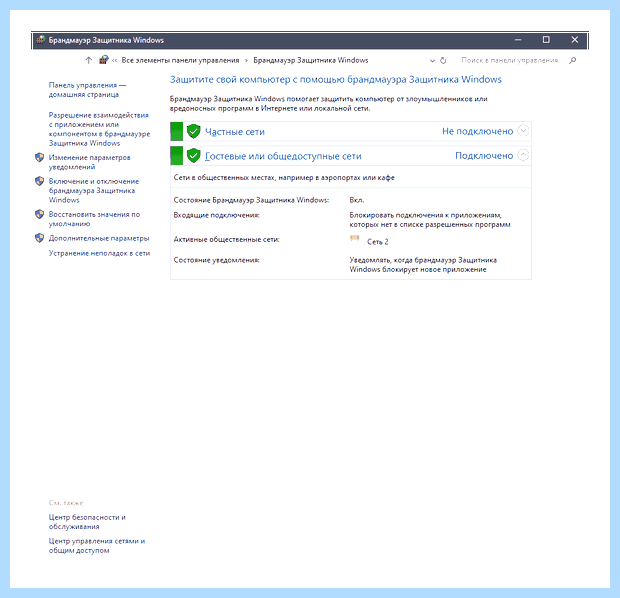Open Включение и отключение брандмауэра link
The width and height of the screenshot is (620, 598).
click(x=94, y=191)
